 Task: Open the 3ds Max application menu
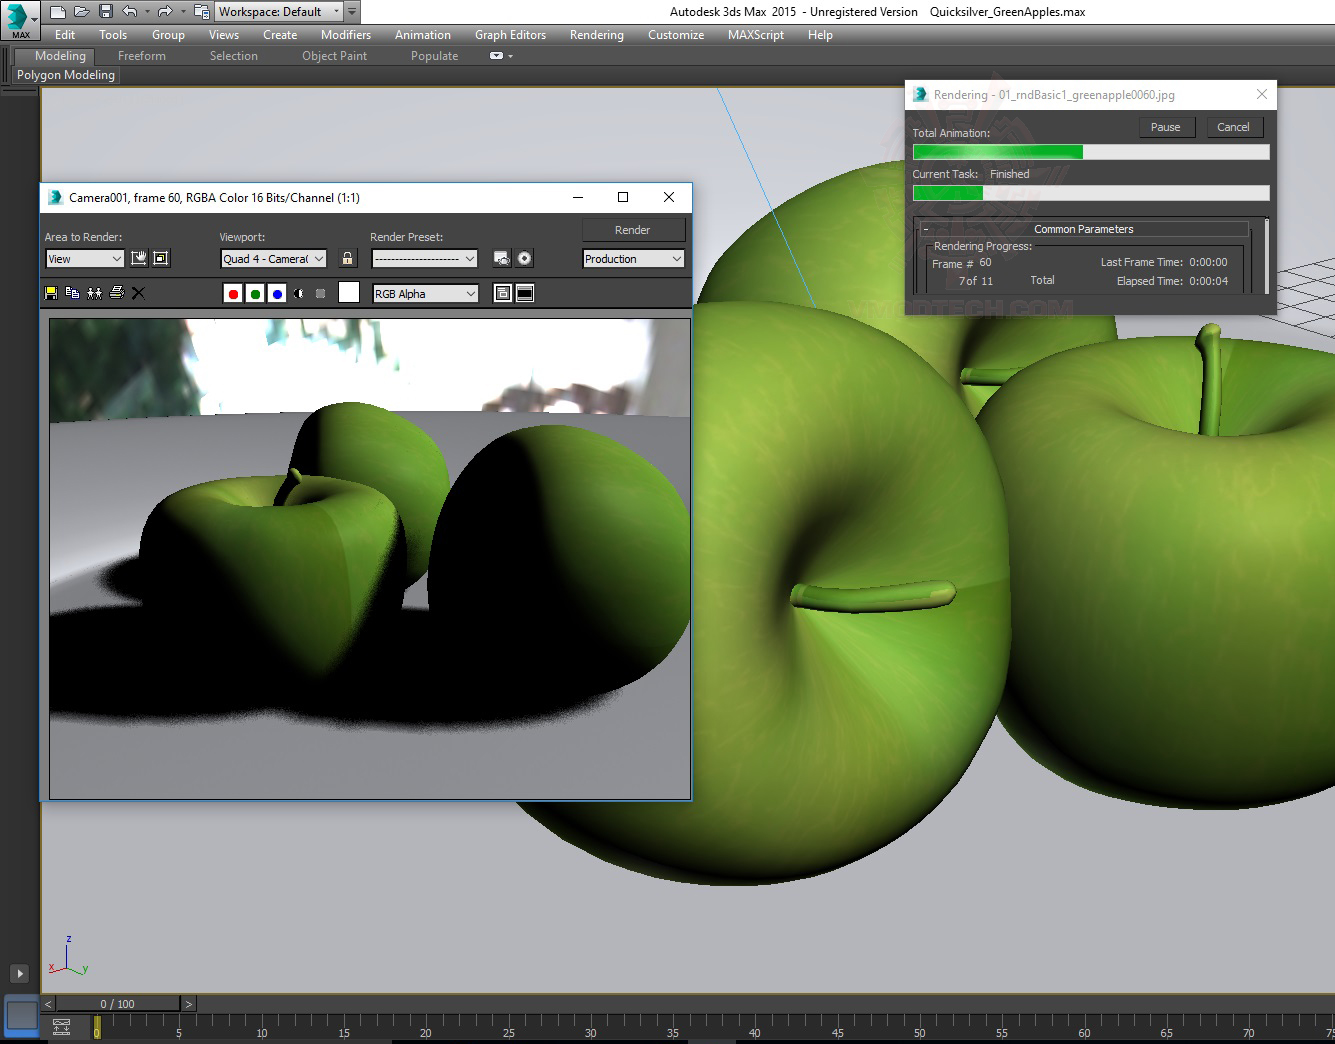click(x=20, y=19)
